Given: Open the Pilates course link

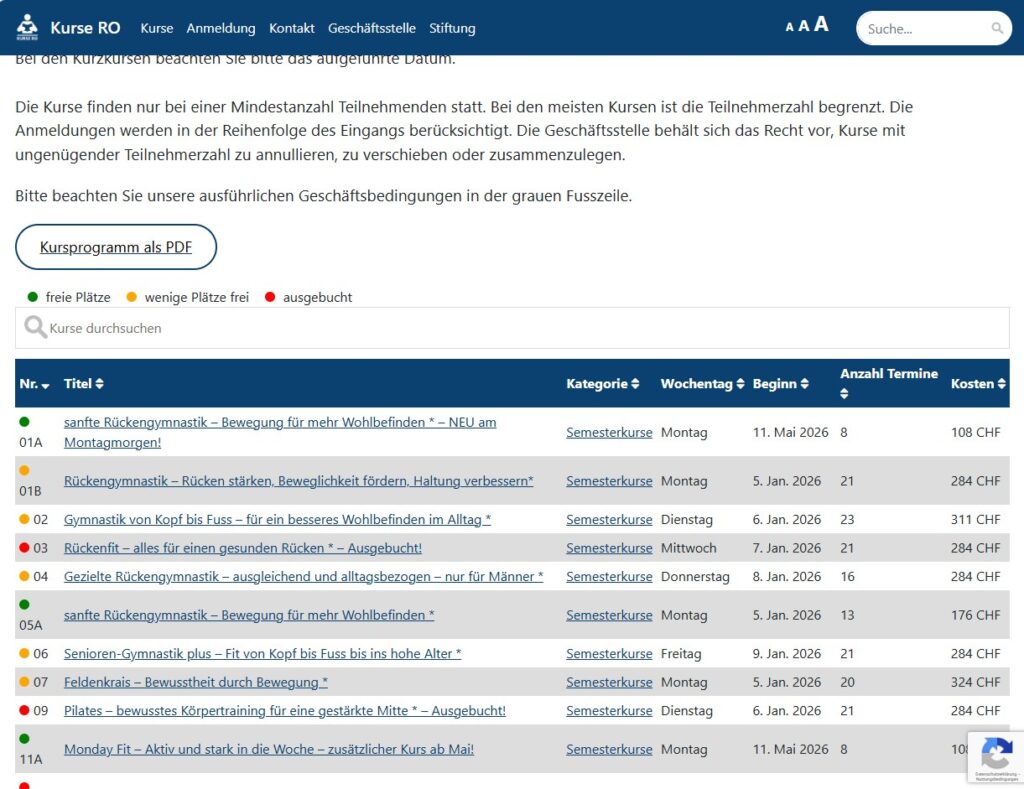Looking at the screenshot, I should click(284, 711).
